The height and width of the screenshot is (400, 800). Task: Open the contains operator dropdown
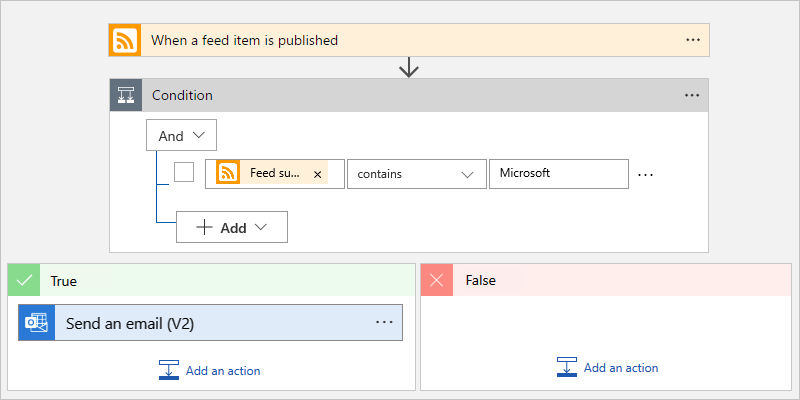(416, 173)
